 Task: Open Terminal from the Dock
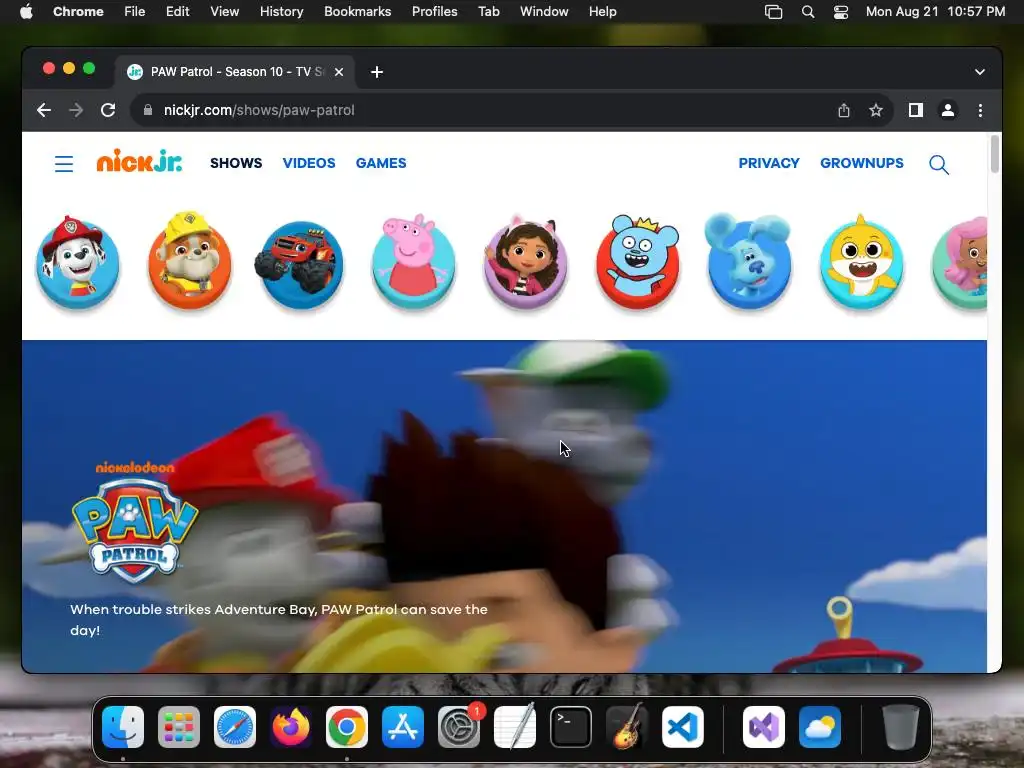click(571, 727)
